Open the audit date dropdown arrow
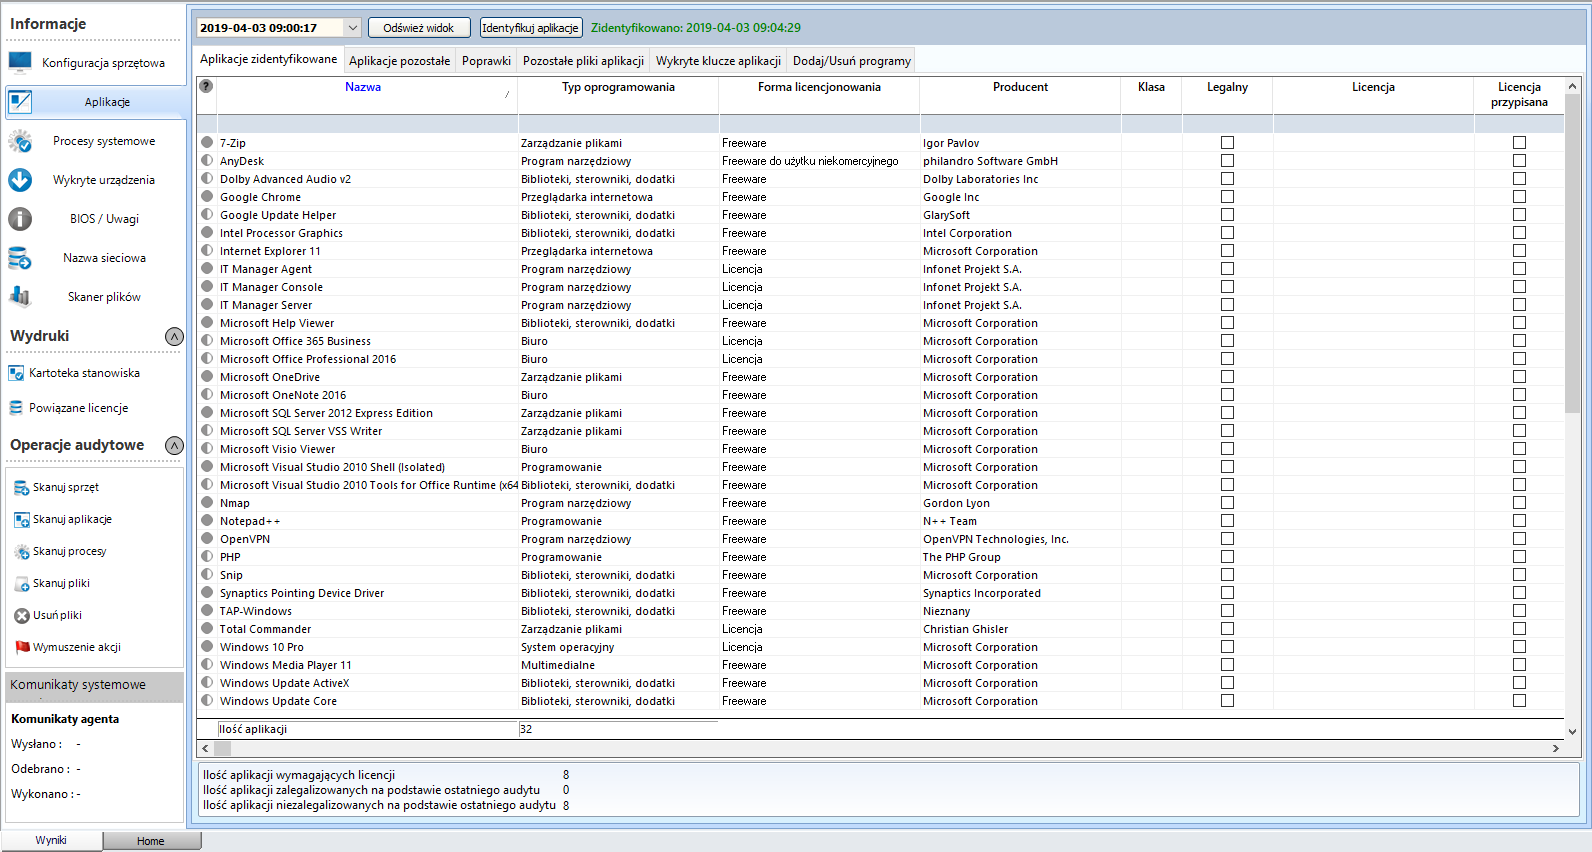Viewport: 1592px width, 852px height. (x=352, y=28)
